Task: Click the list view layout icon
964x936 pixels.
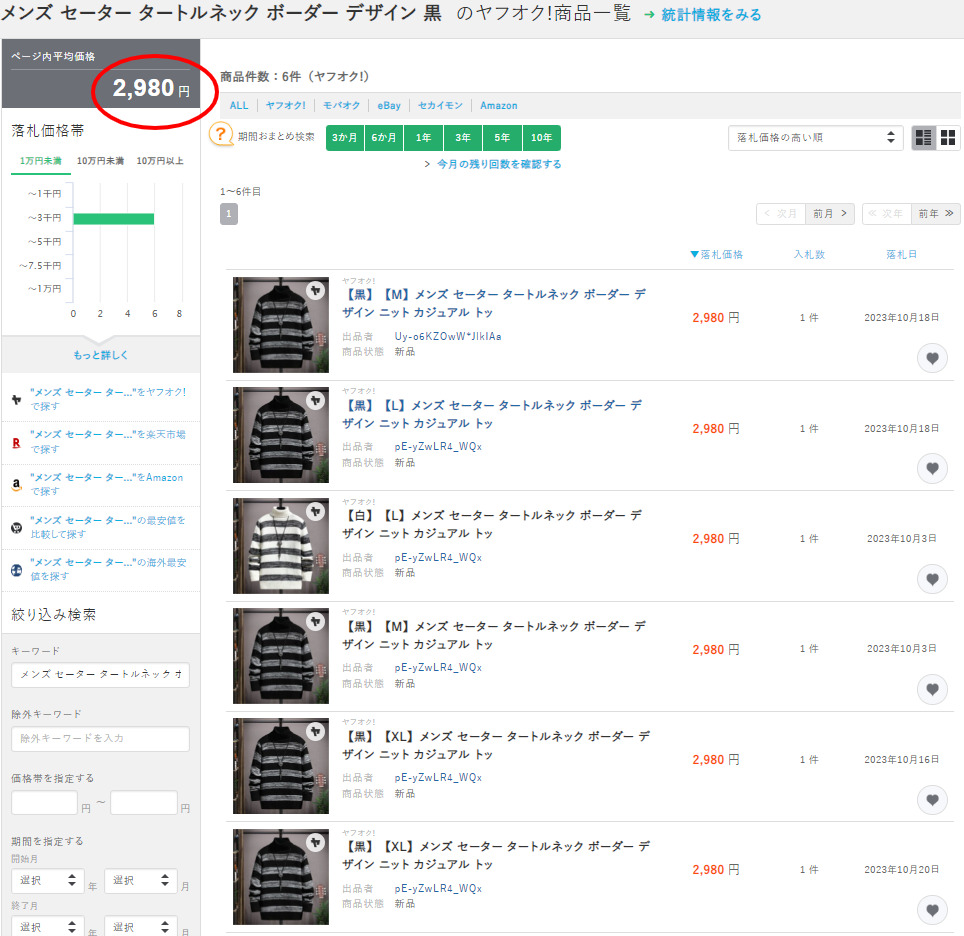Action: 924,138
